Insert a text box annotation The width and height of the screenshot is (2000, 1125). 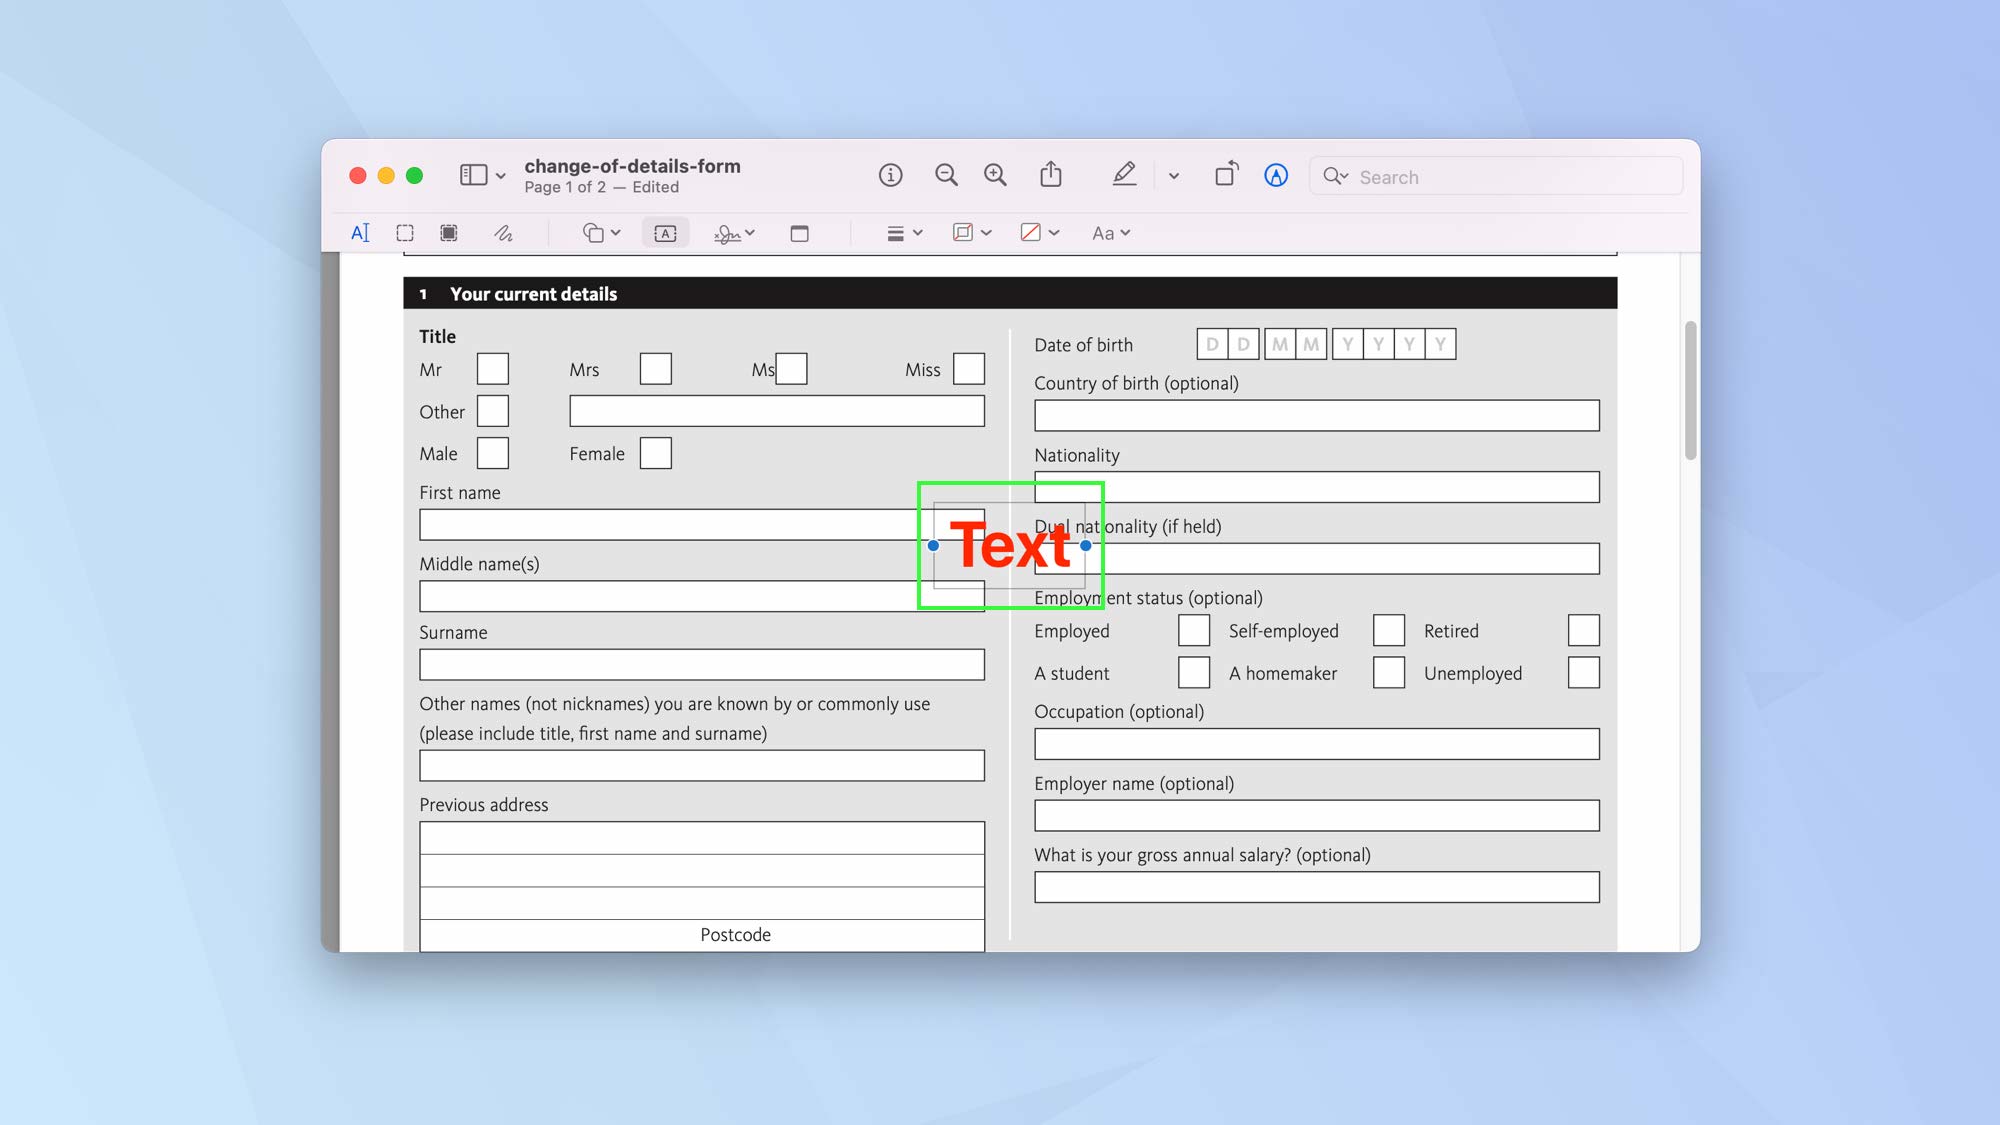665,232
